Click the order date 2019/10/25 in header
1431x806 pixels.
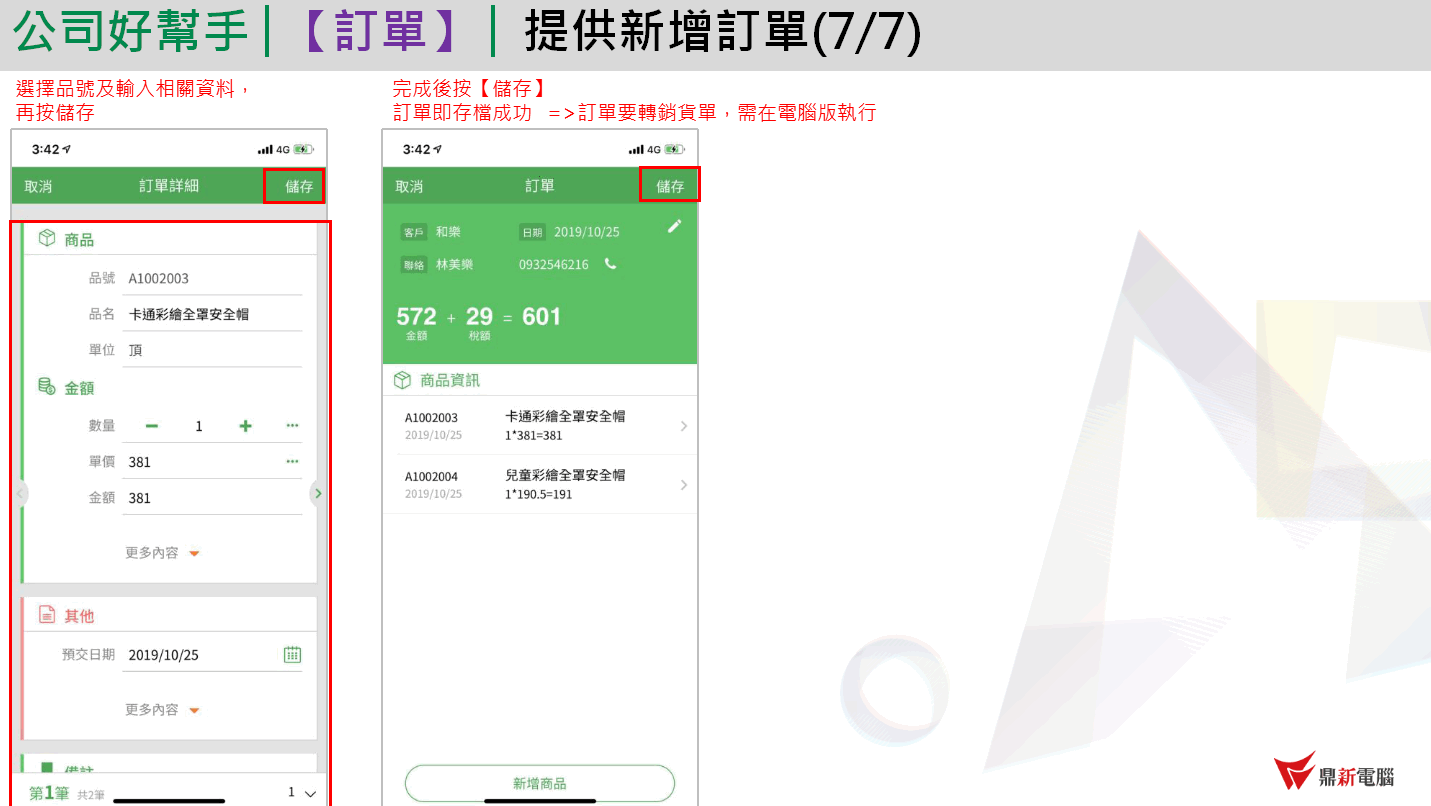click(587, 232)
